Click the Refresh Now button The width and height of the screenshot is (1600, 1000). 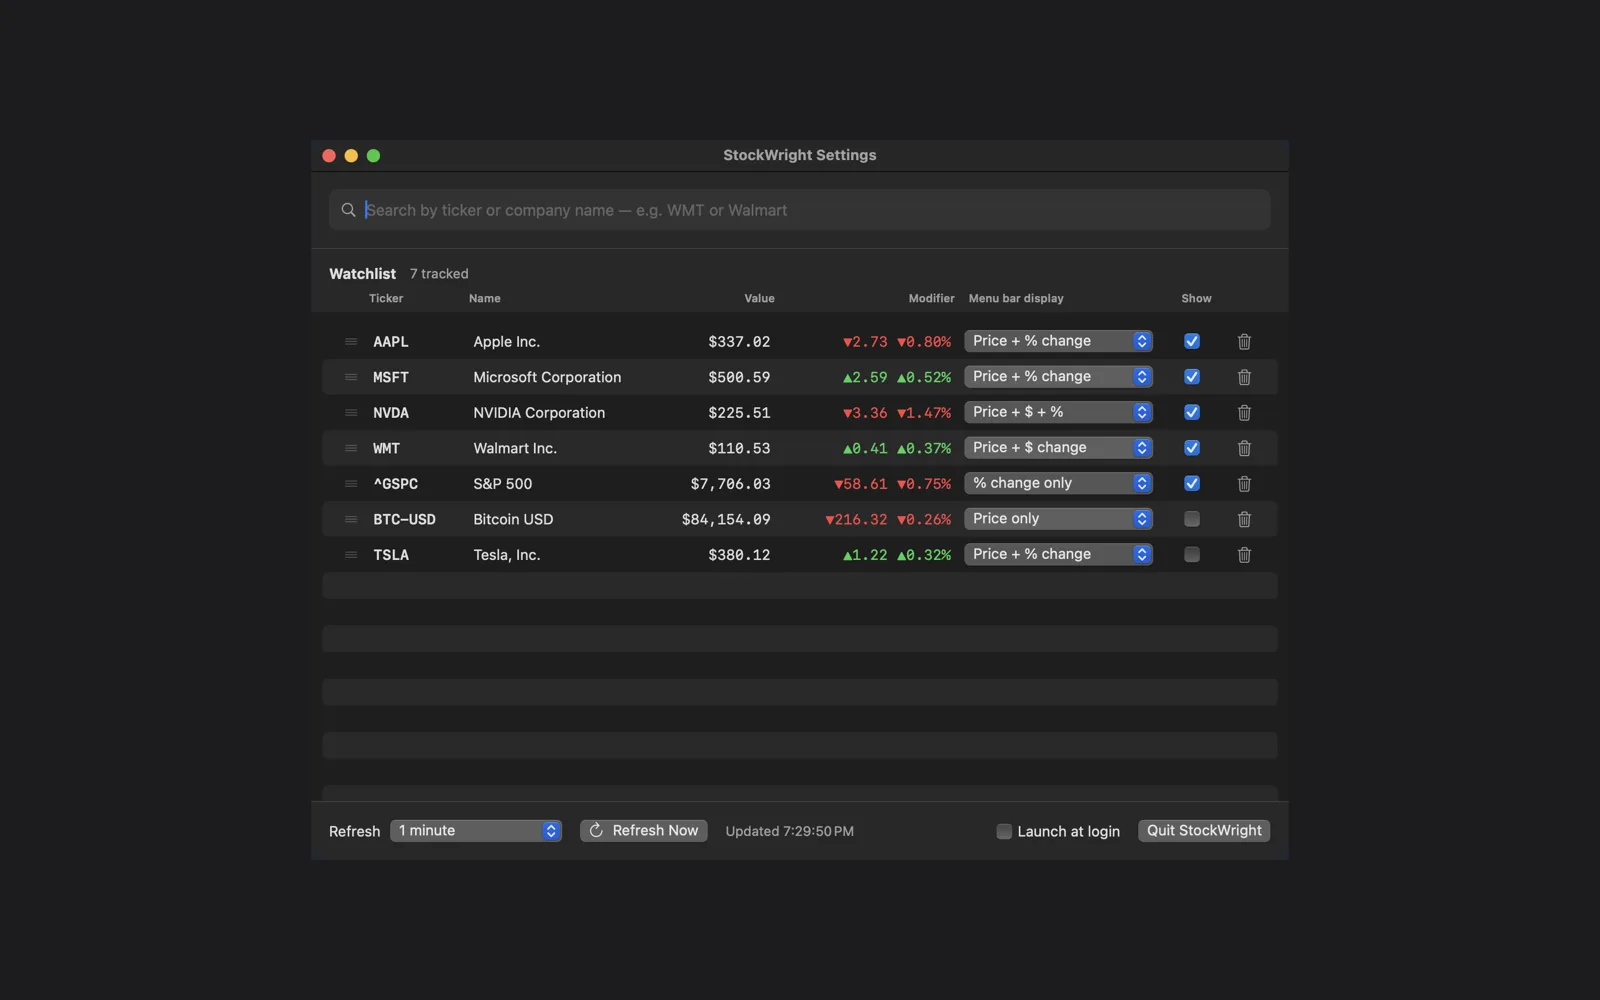(644, 831)
